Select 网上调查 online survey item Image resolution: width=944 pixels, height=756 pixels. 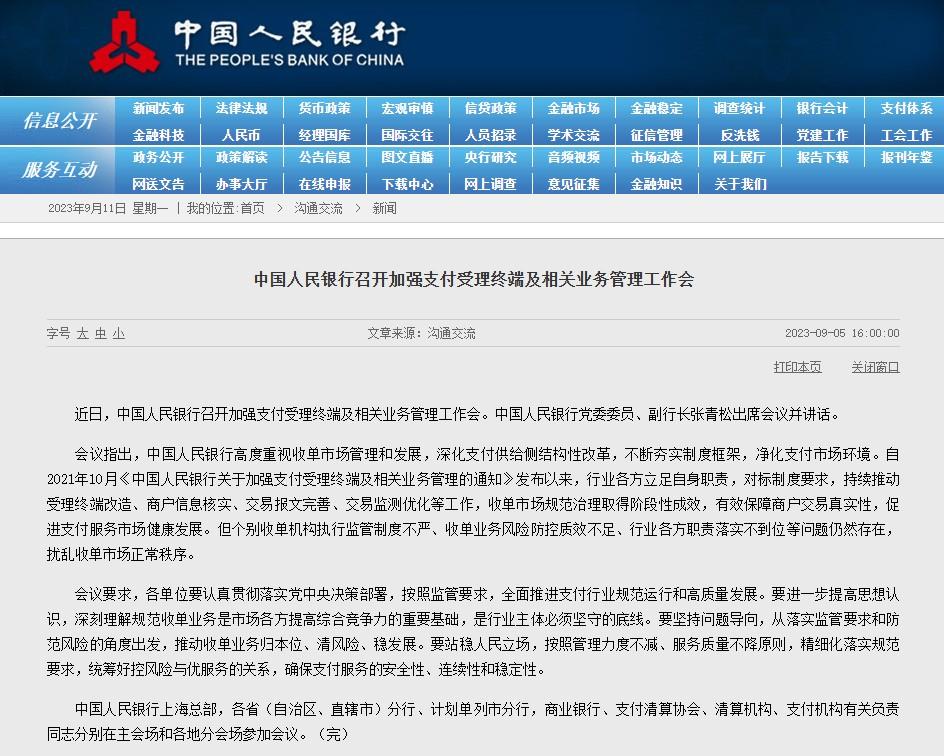(x=490, y=184)
